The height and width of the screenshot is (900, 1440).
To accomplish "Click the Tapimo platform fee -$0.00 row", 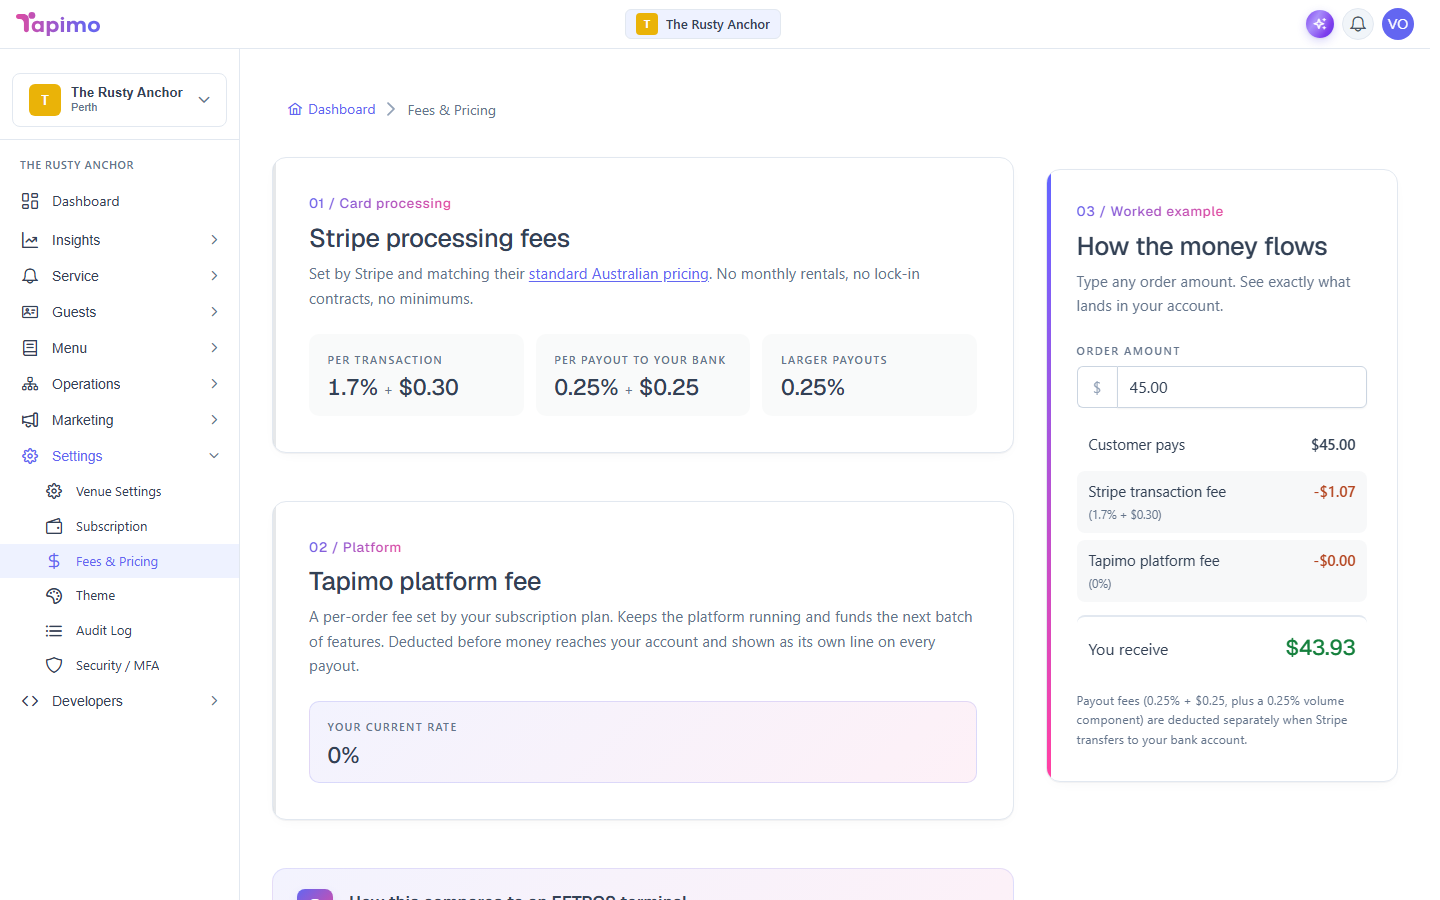I will 1222,571.
